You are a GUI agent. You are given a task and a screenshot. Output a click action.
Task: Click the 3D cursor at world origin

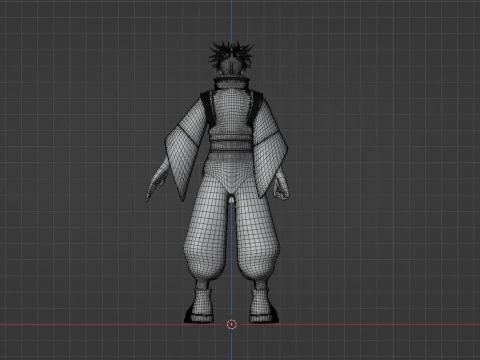pos(232,324)
